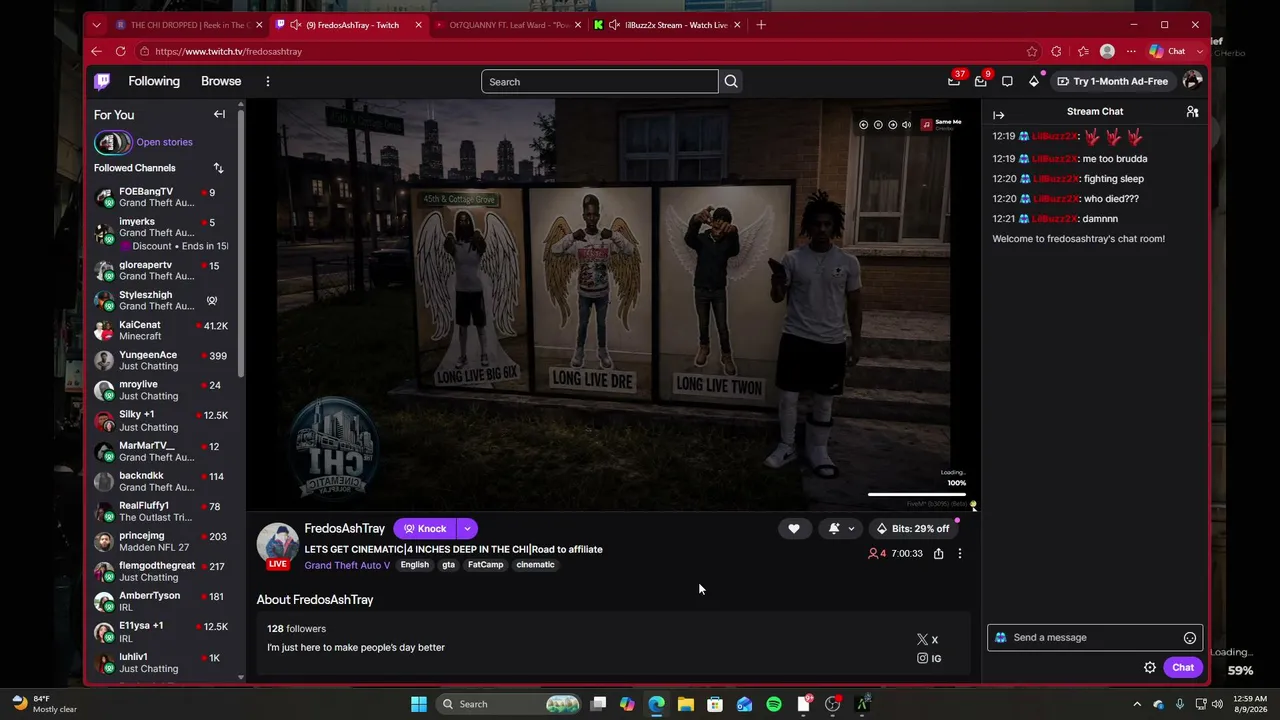Go to the Twitch home logo
Screen dimensions: 1280x720
[102, 82]
